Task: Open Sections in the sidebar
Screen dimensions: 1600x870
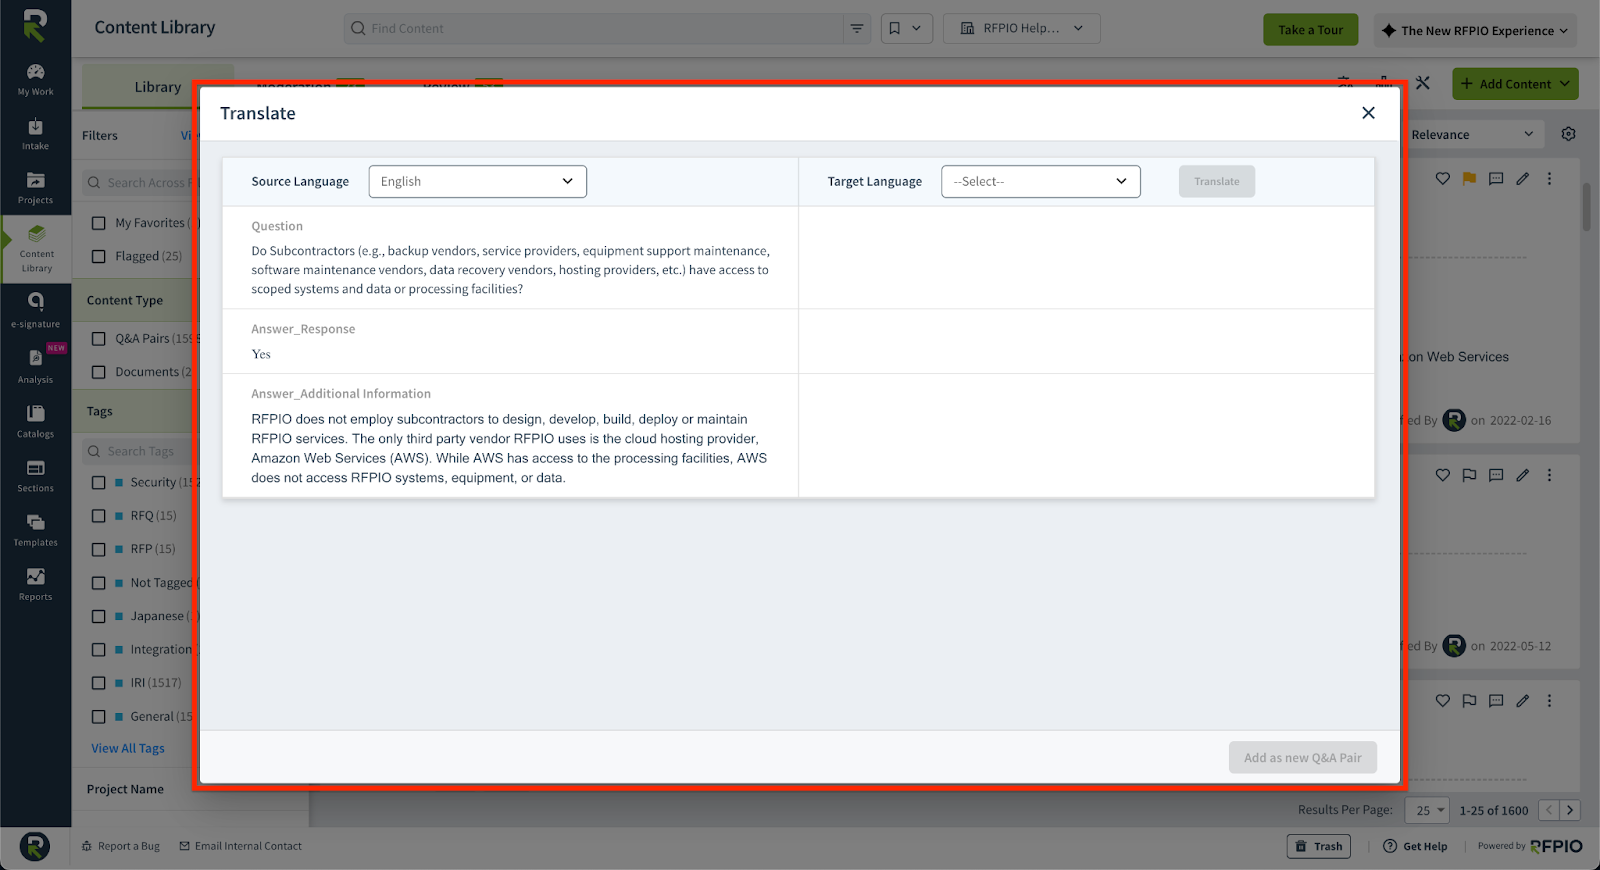Action: pyautogui.click(x=35, y=475)
